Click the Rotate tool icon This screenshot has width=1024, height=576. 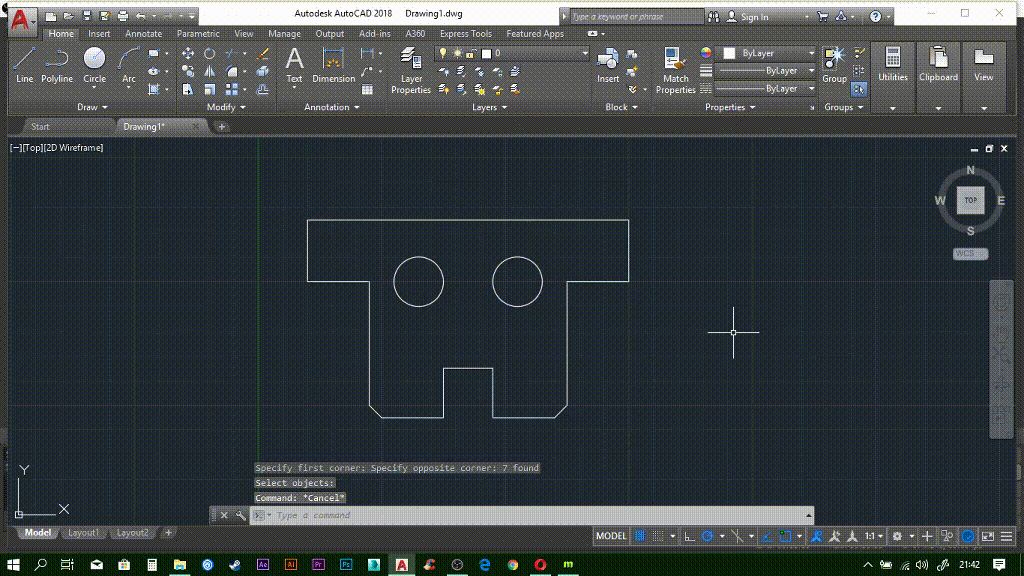210,54
